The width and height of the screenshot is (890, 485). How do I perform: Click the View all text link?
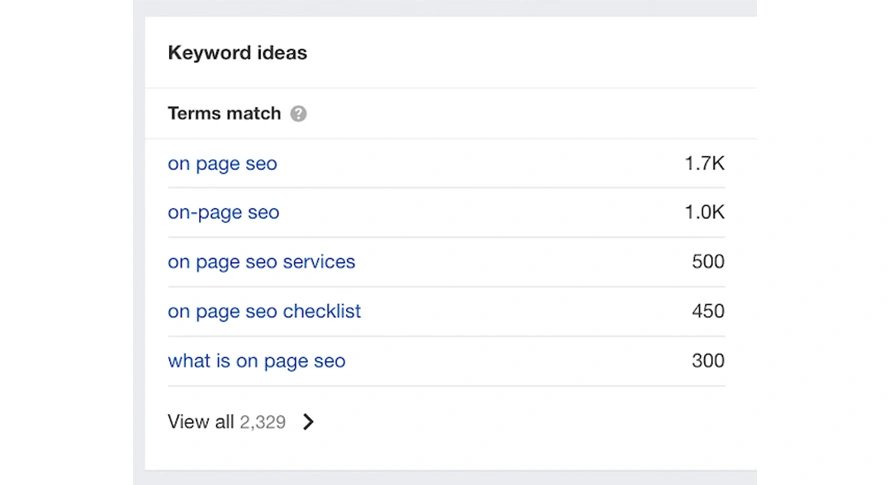pyautogui.click(x=200, y=421)
